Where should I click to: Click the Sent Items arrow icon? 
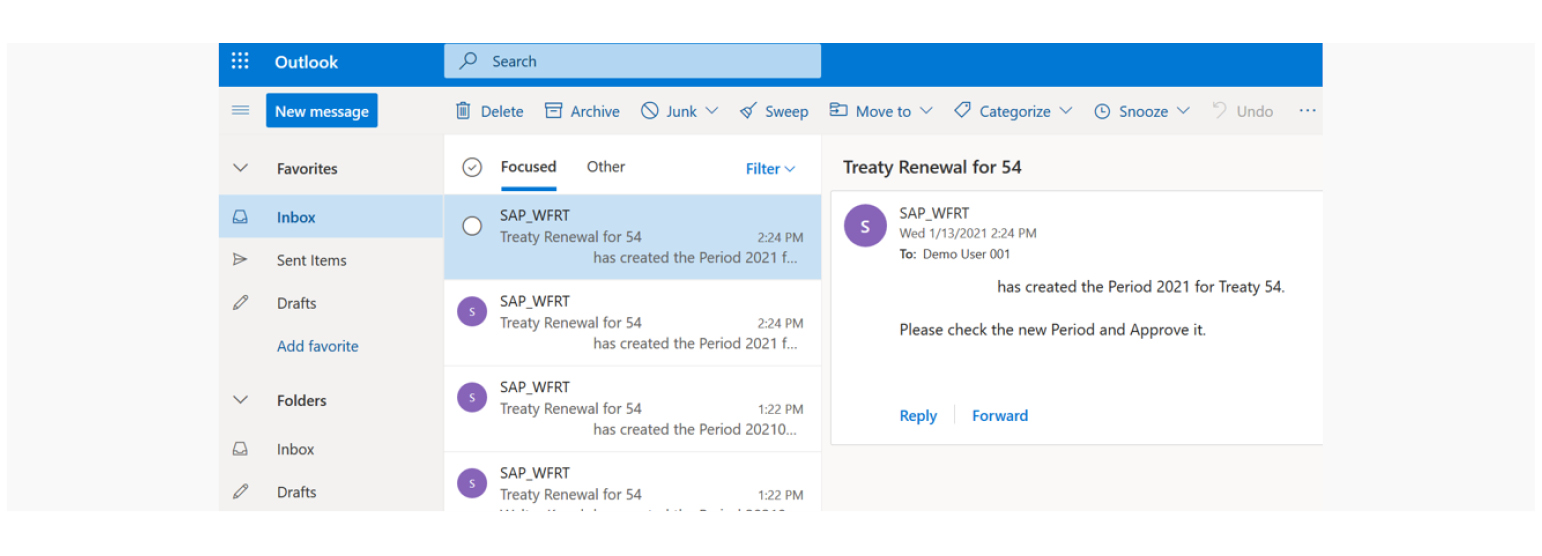[x=240, y=260]
